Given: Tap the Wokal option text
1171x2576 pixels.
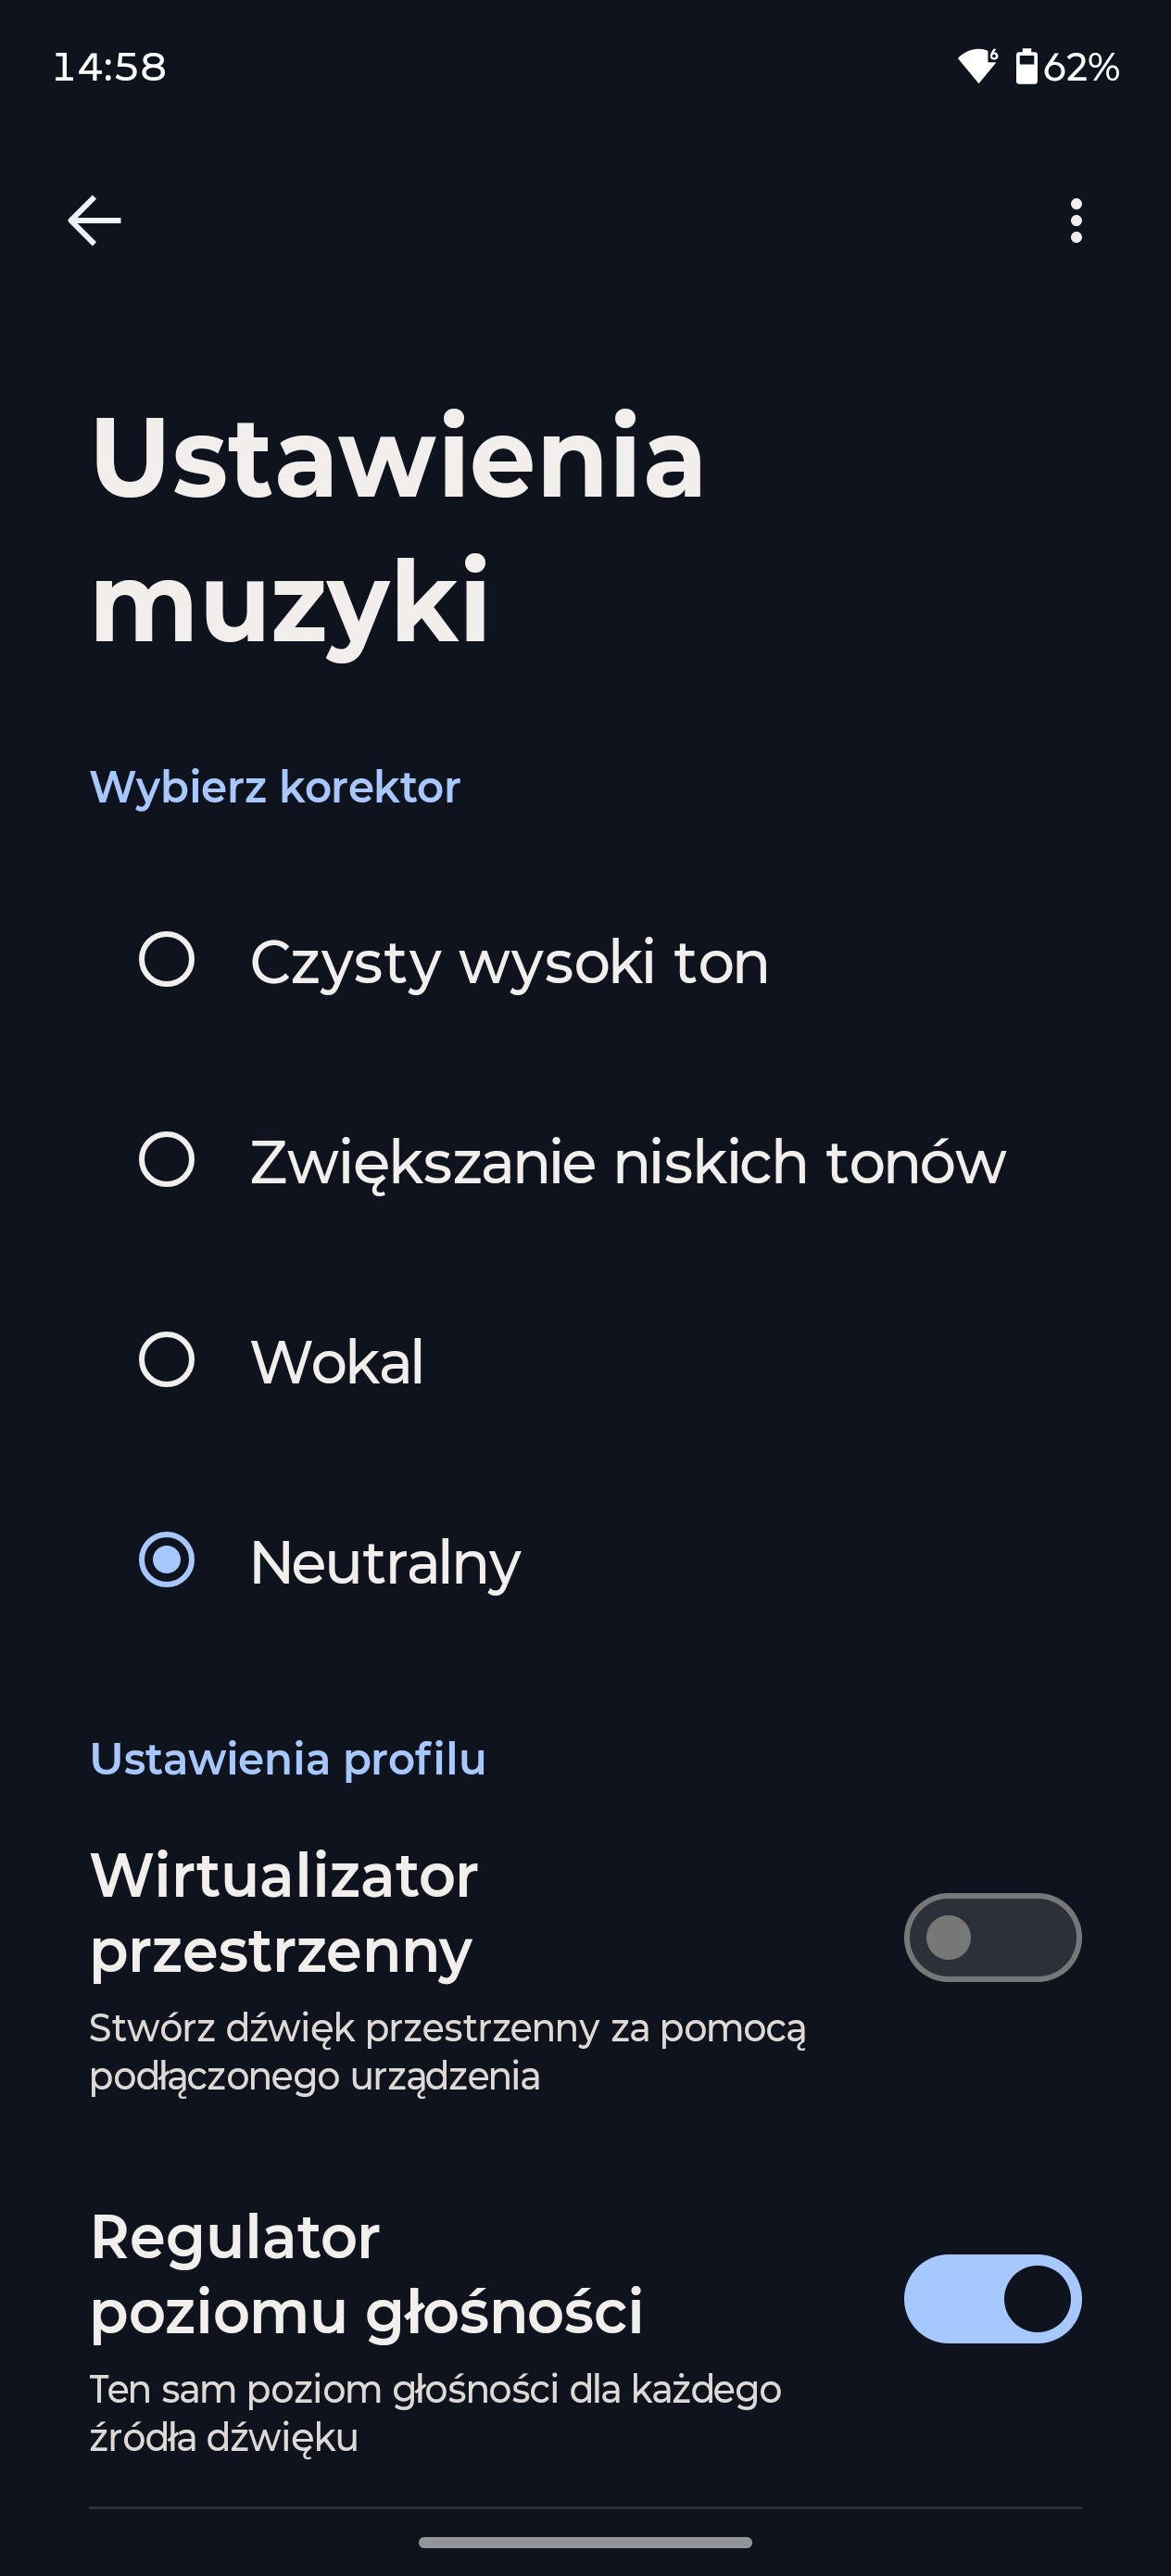Looking at the screenshot, I should (337, 1362).
